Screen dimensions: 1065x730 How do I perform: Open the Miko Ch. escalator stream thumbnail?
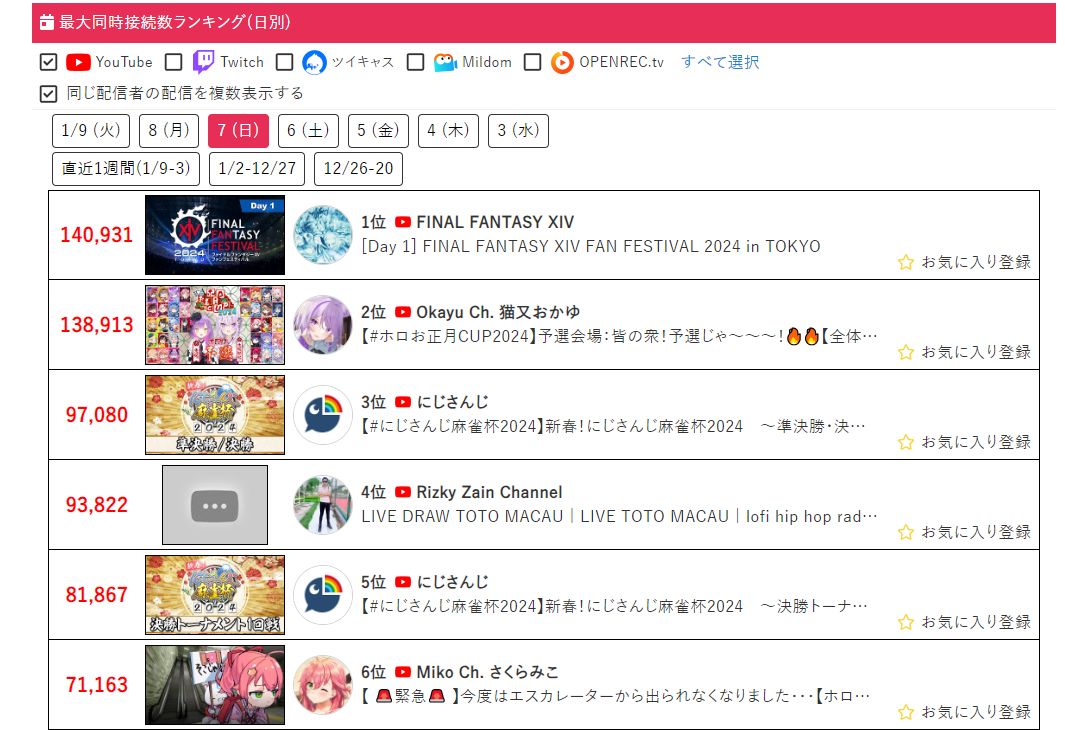[215, 685]
